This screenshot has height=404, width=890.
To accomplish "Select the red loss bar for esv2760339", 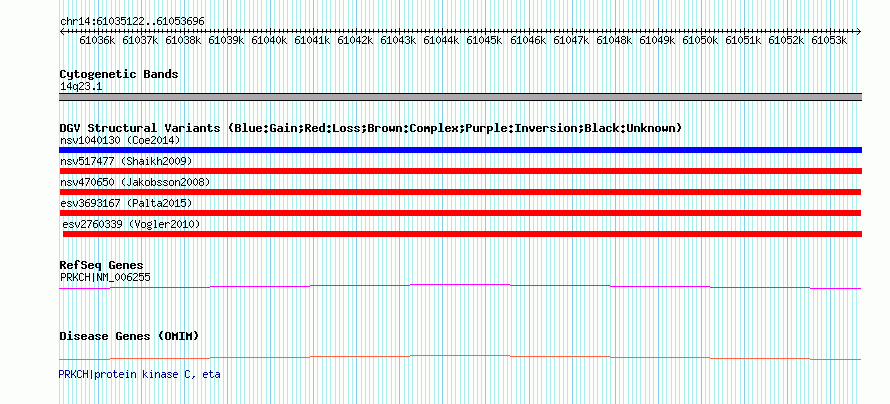I will 462,234.
